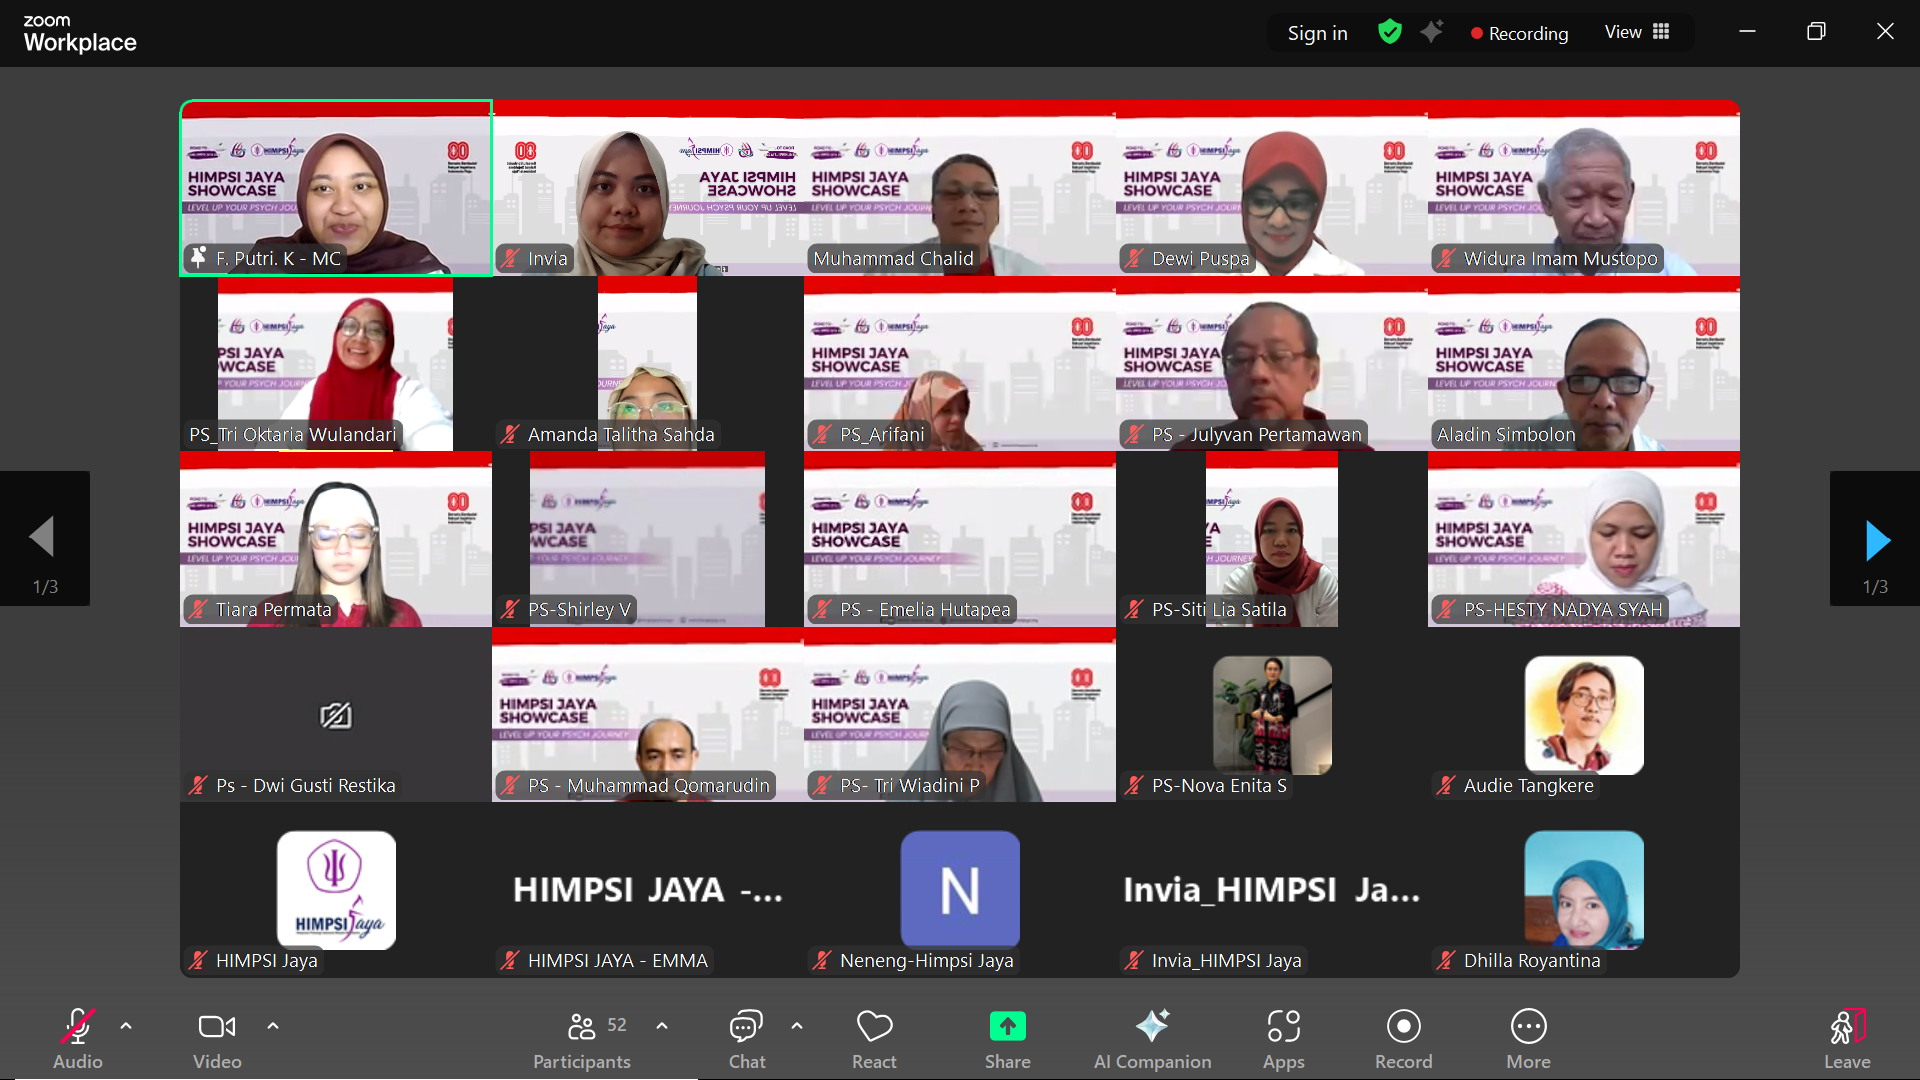Viewport: 1920px width, 1080px height.
Task: Click muted mic icon beside PS - Emelia Hutapea
Action: point(822,610)
